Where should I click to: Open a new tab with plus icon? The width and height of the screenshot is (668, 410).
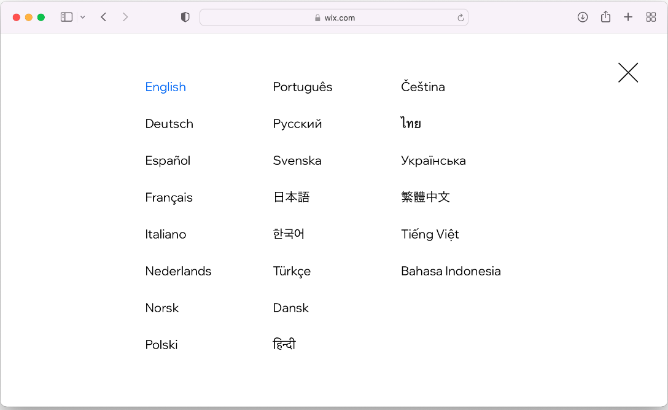(628, 17)
